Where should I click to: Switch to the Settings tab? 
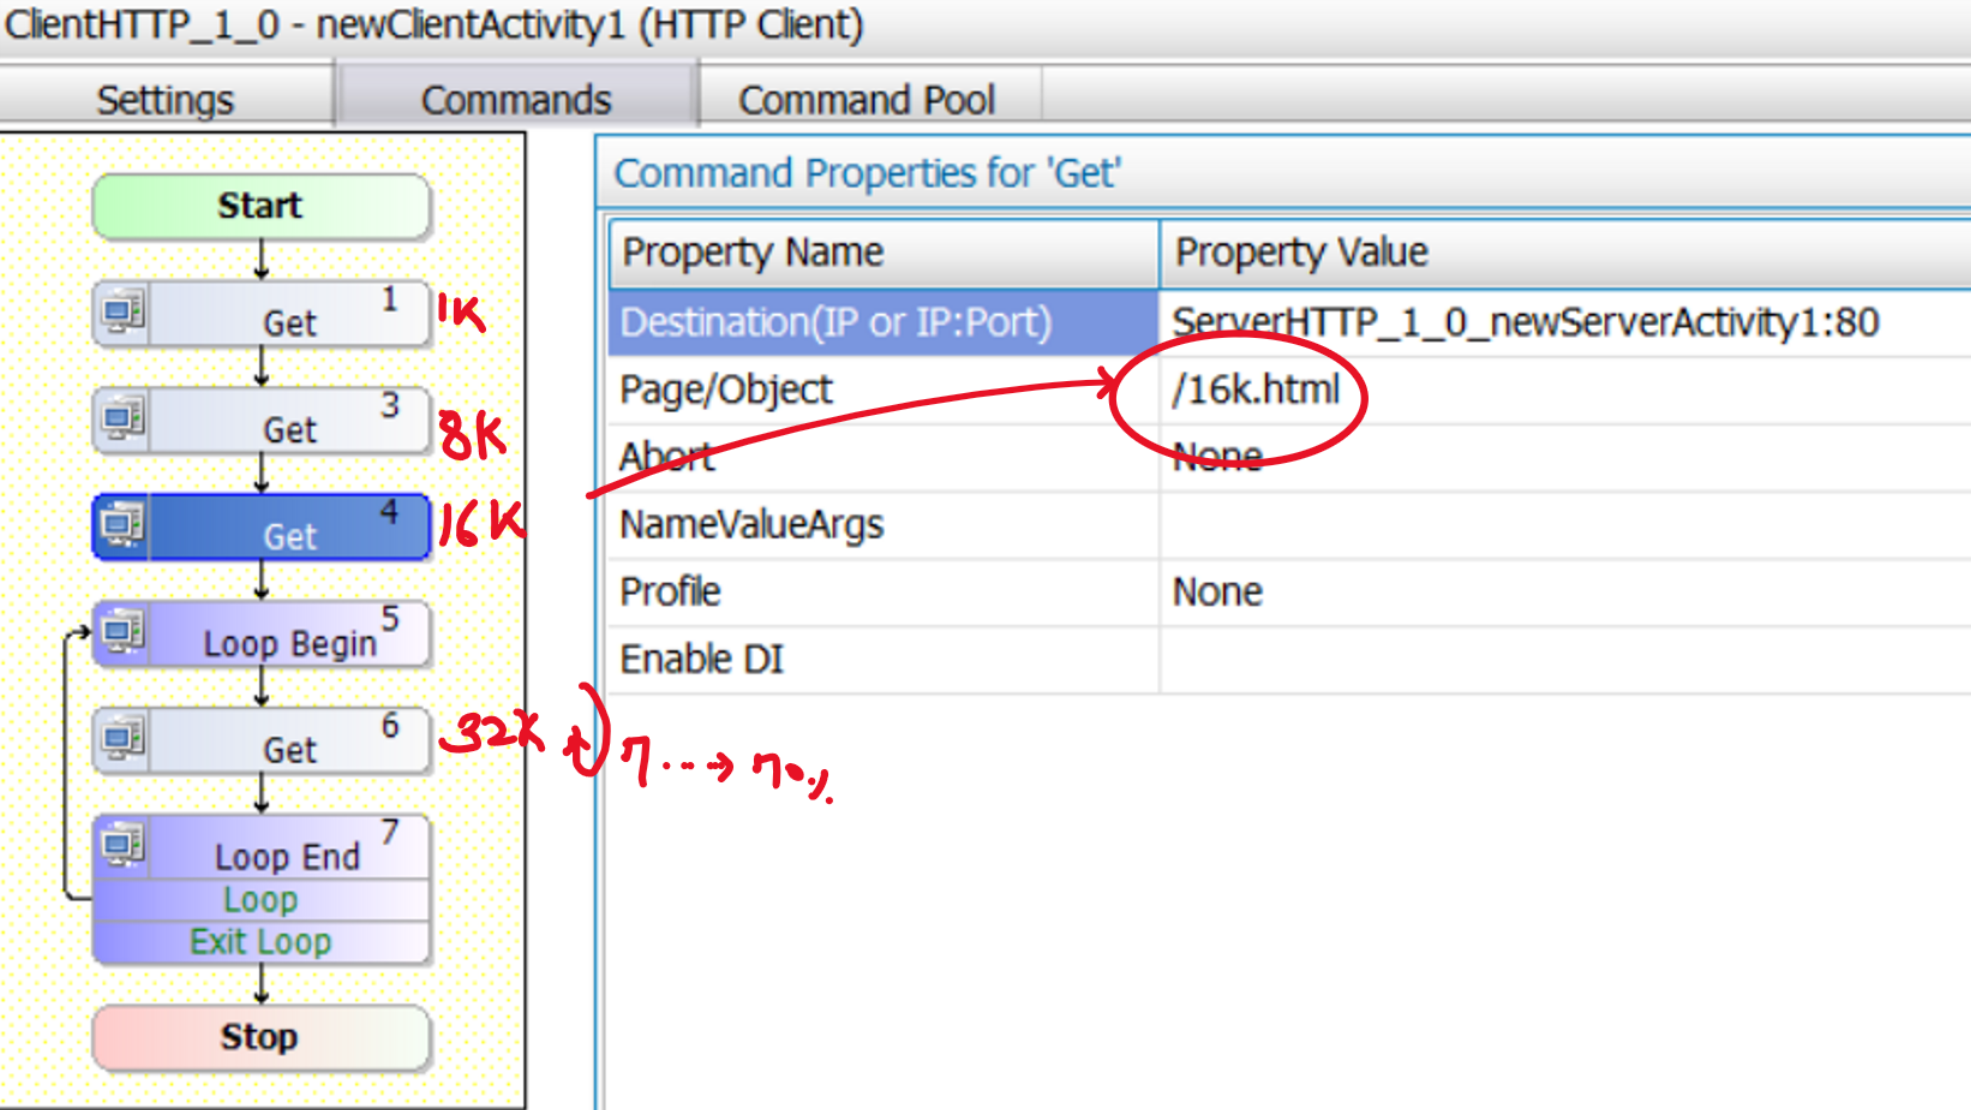coord(165,99)
